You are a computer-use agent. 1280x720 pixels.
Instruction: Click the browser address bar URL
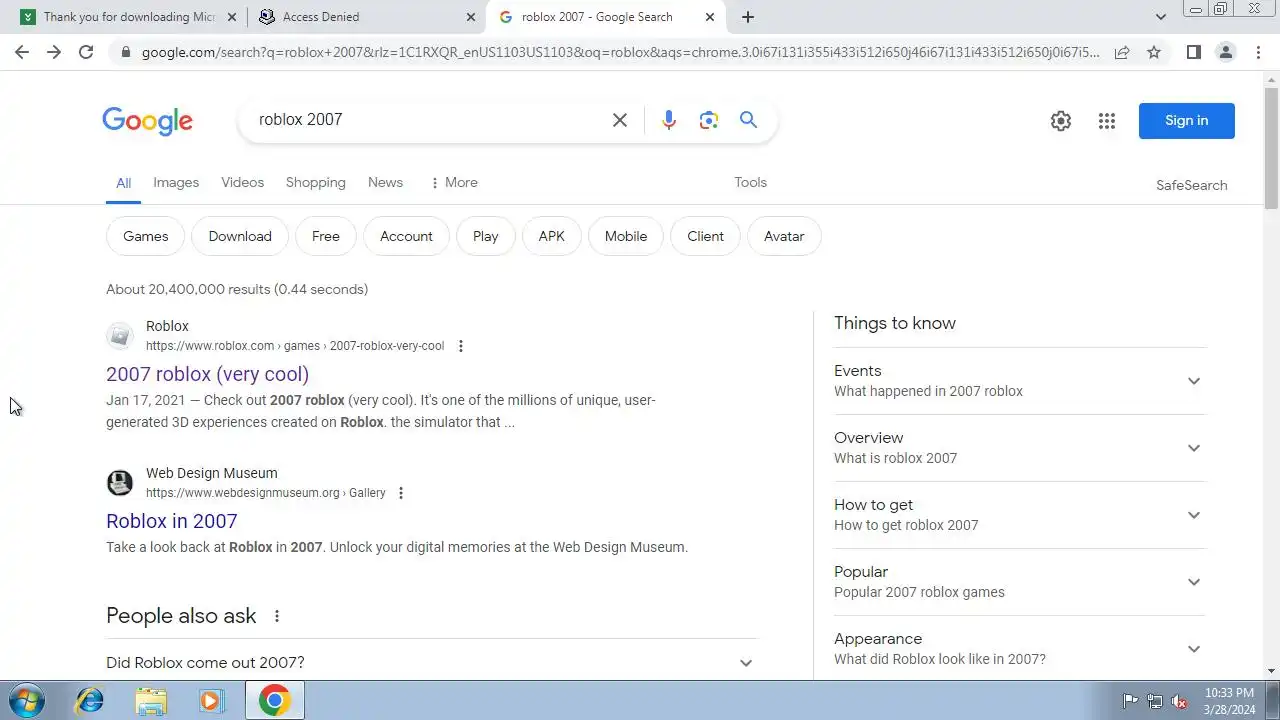tap(620, 52)
